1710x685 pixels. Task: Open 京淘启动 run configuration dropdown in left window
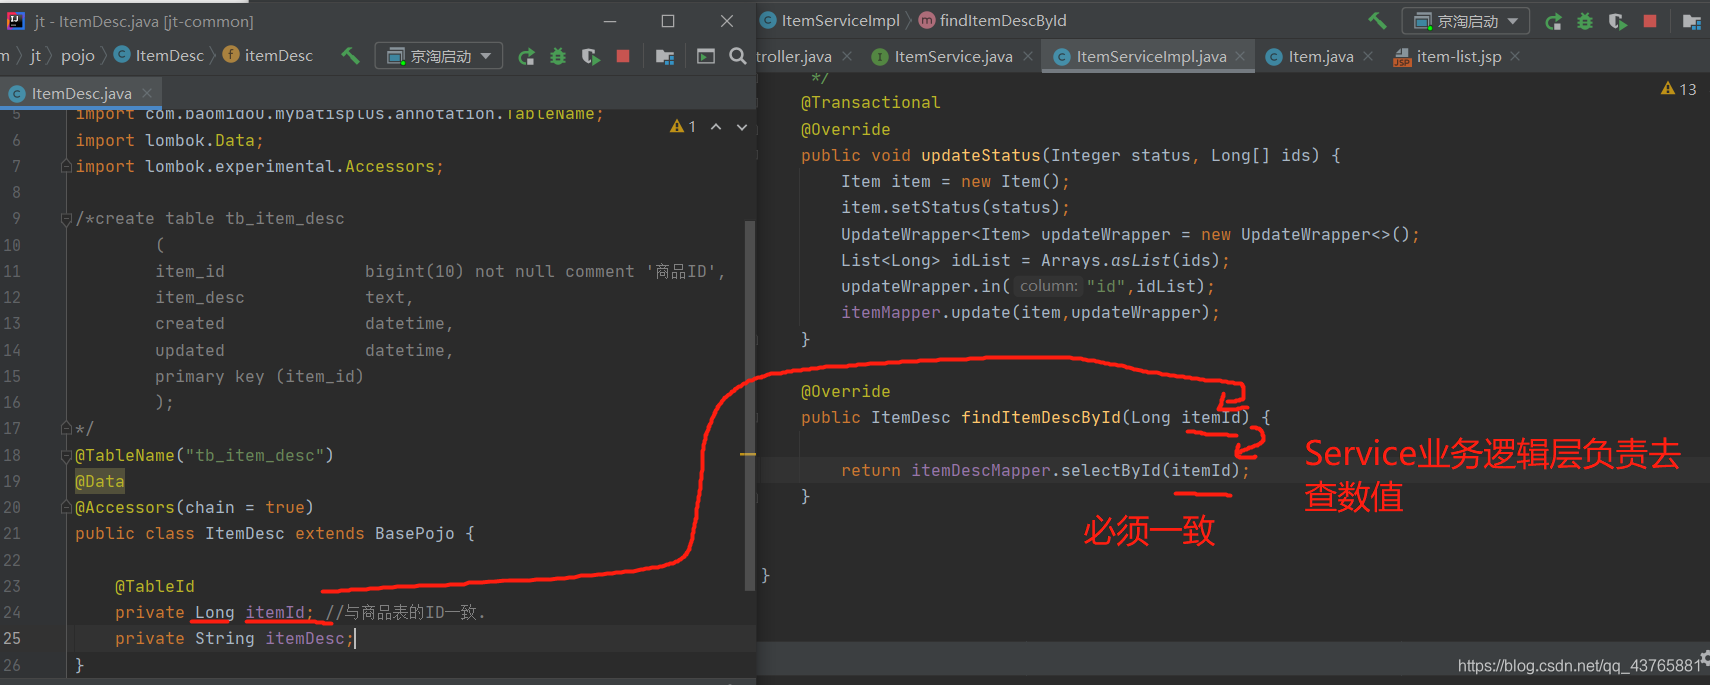[x=438, y=56]
